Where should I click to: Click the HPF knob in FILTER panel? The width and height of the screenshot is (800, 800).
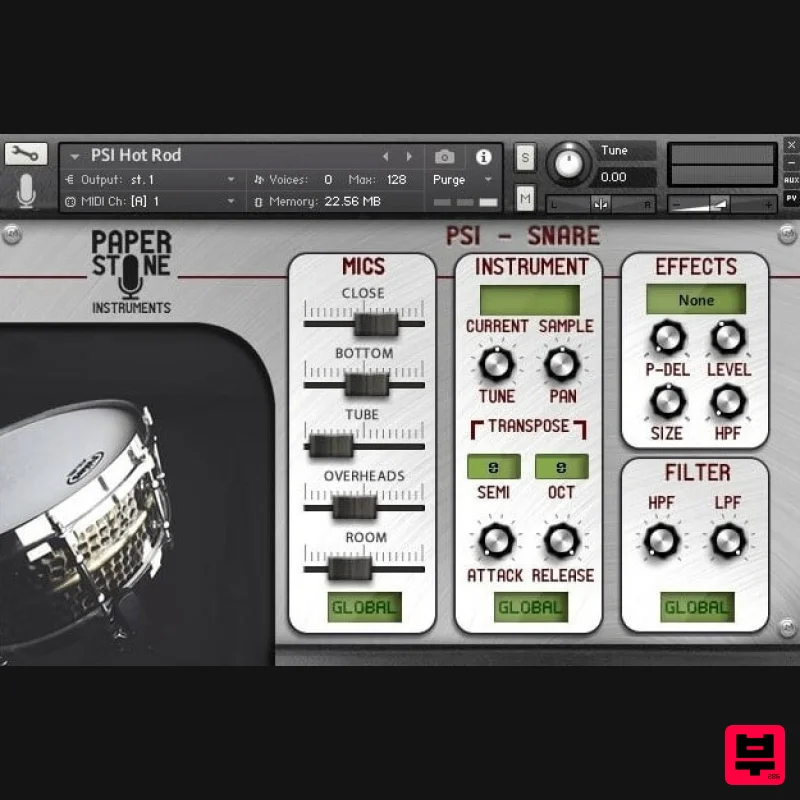[x=661, y=540]
